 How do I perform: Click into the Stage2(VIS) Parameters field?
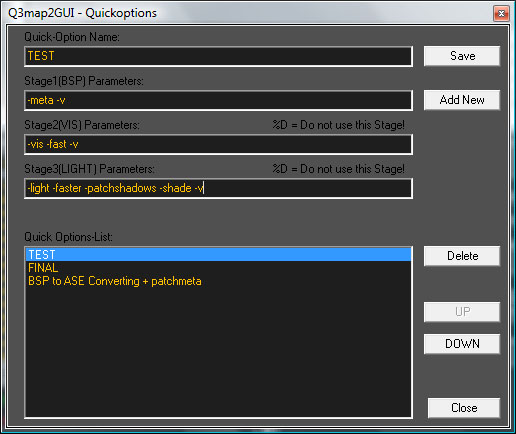pos(219,144)
